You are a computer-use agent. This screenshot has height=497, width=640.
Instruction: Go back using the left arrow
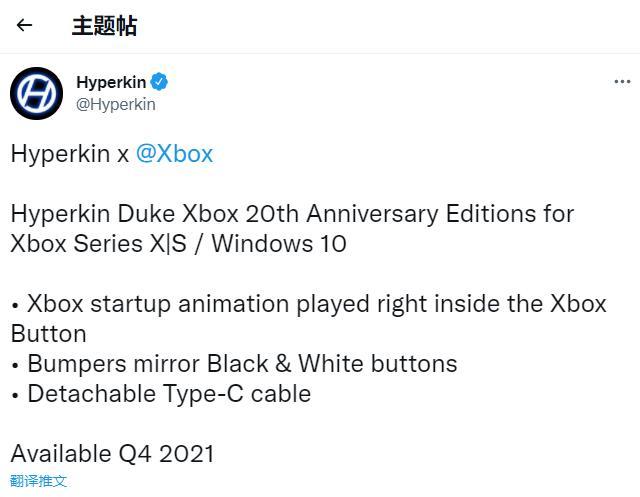click(24, 25)
